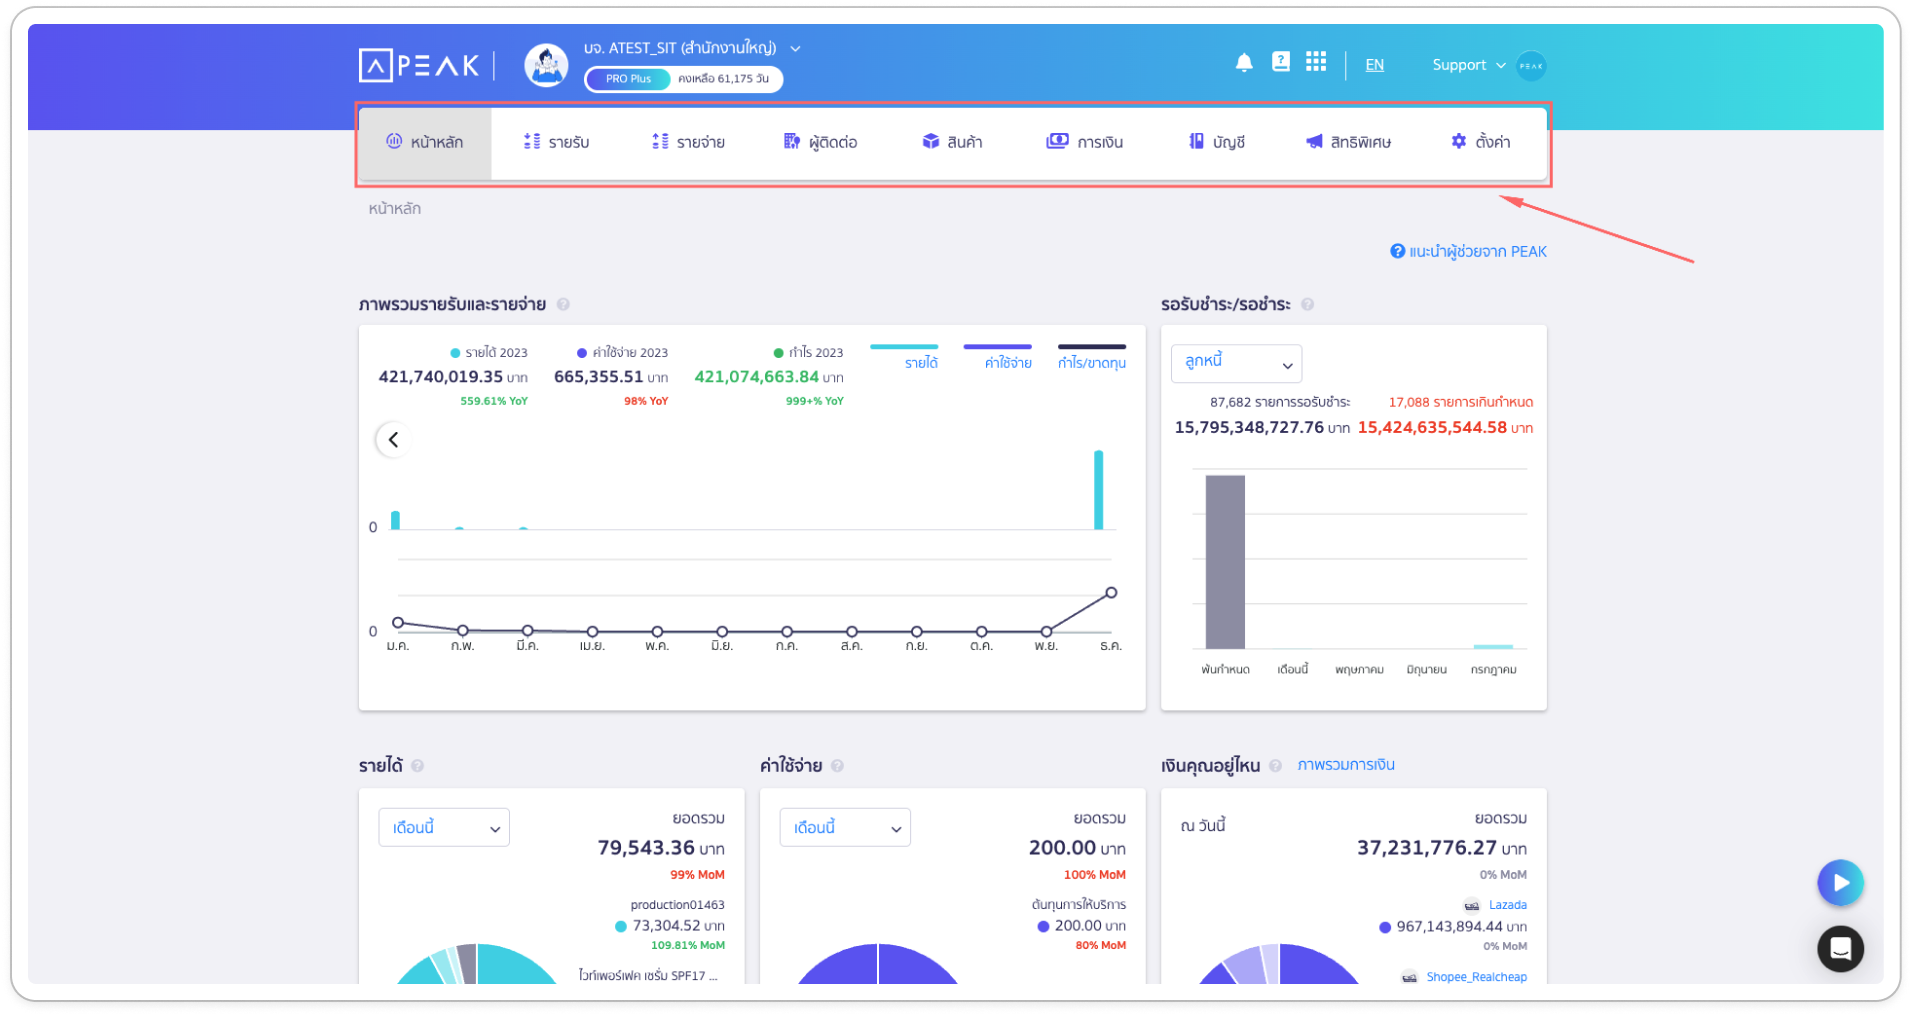Click the 17,088 รายการเกินกำหนด text
The image size is (1912, 1016).
(1460, 402)
